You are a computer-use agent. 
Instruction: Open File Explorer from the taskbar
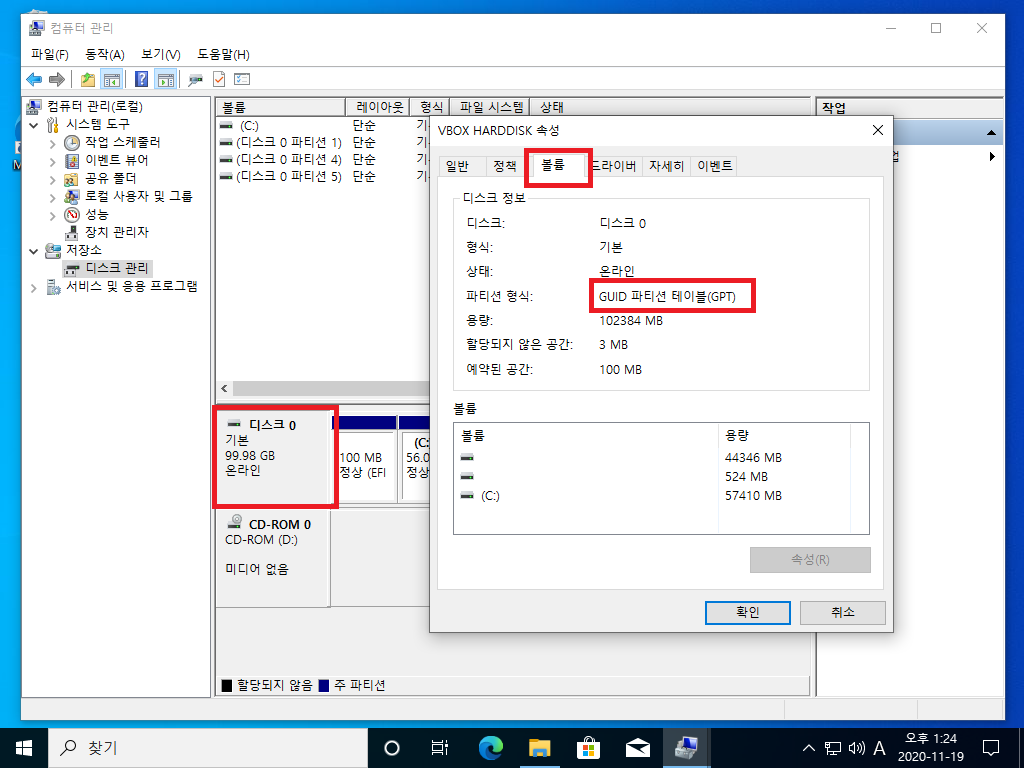coord(540,747)
